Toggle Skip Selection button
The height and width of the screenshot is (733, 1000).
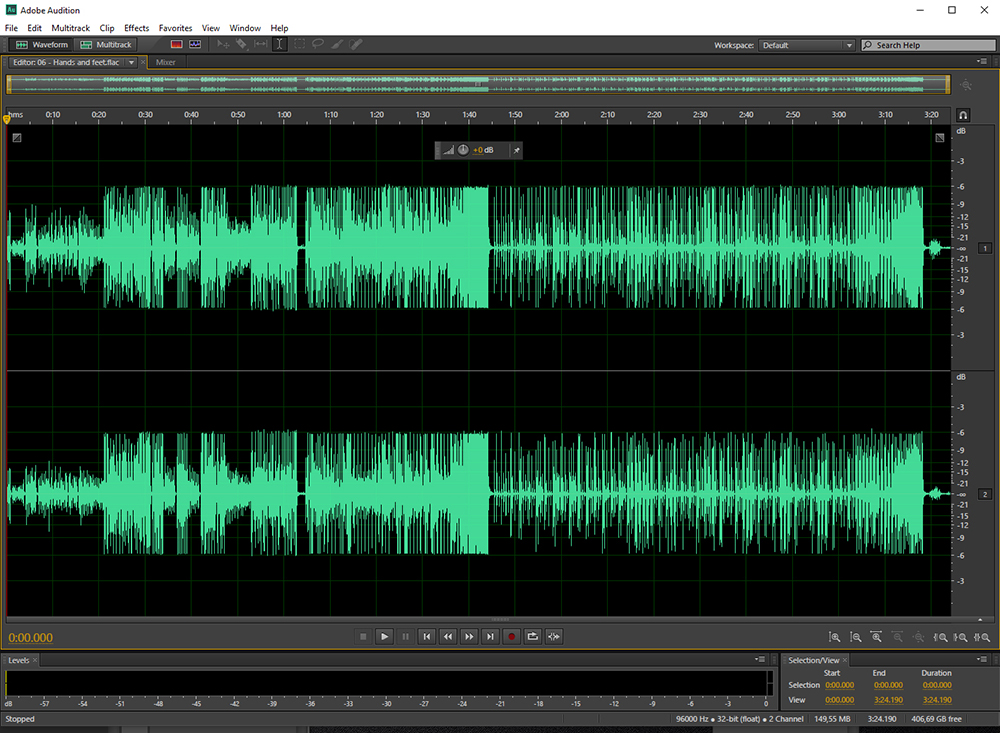554,636
